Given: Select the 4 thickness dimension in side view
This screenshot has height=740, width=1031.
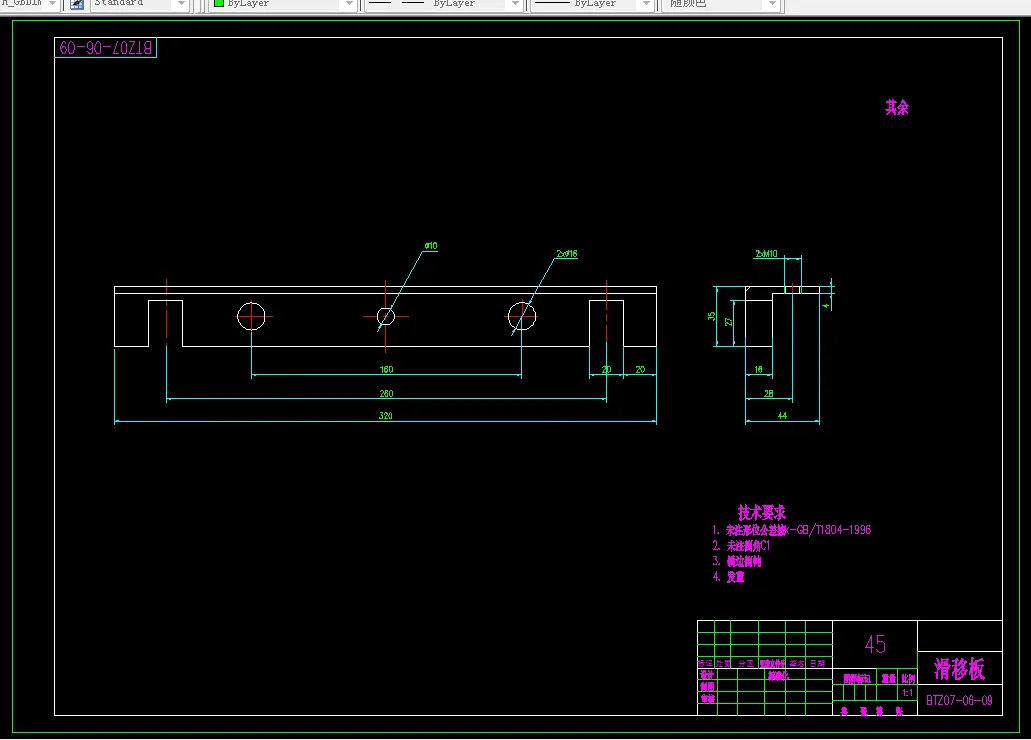Looking at the screenshot, I should (826, 306).
